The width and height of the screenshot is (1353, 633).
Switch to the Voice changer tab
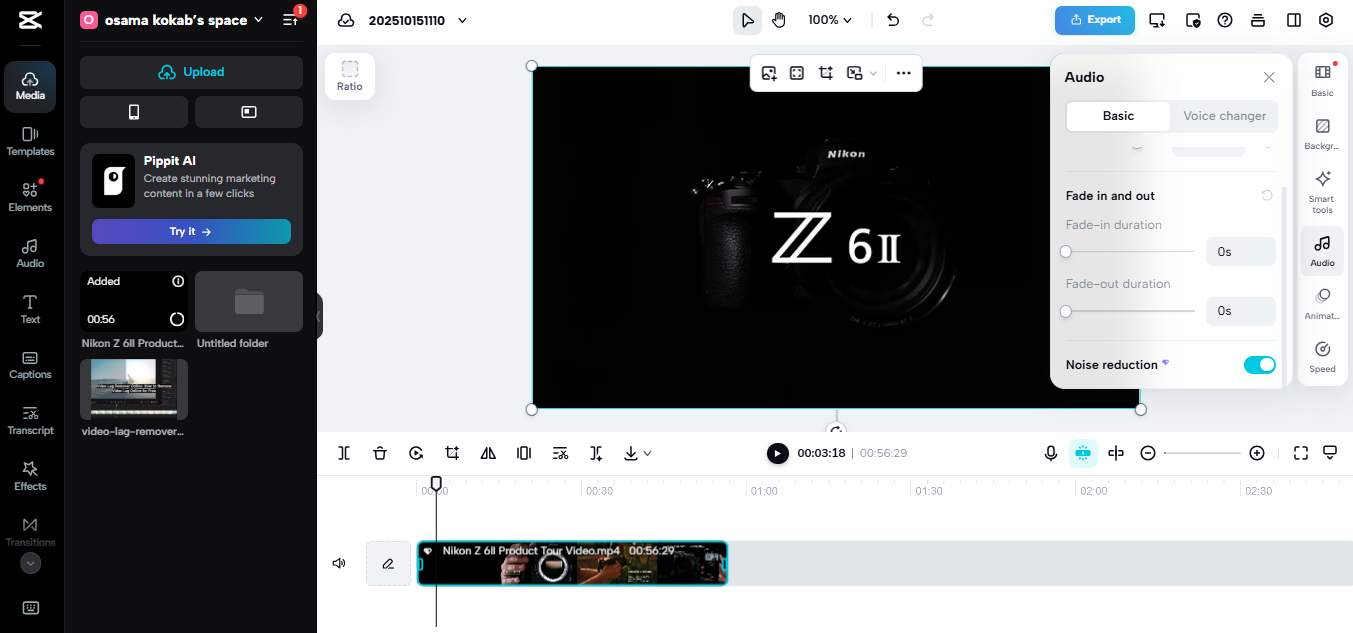1224,116
